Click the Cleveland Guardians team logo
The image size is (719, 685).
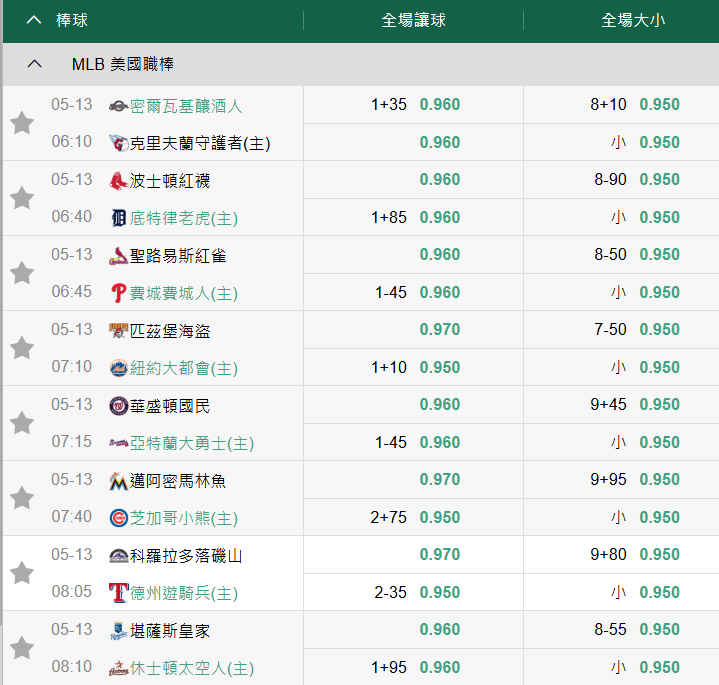(118, 143)
